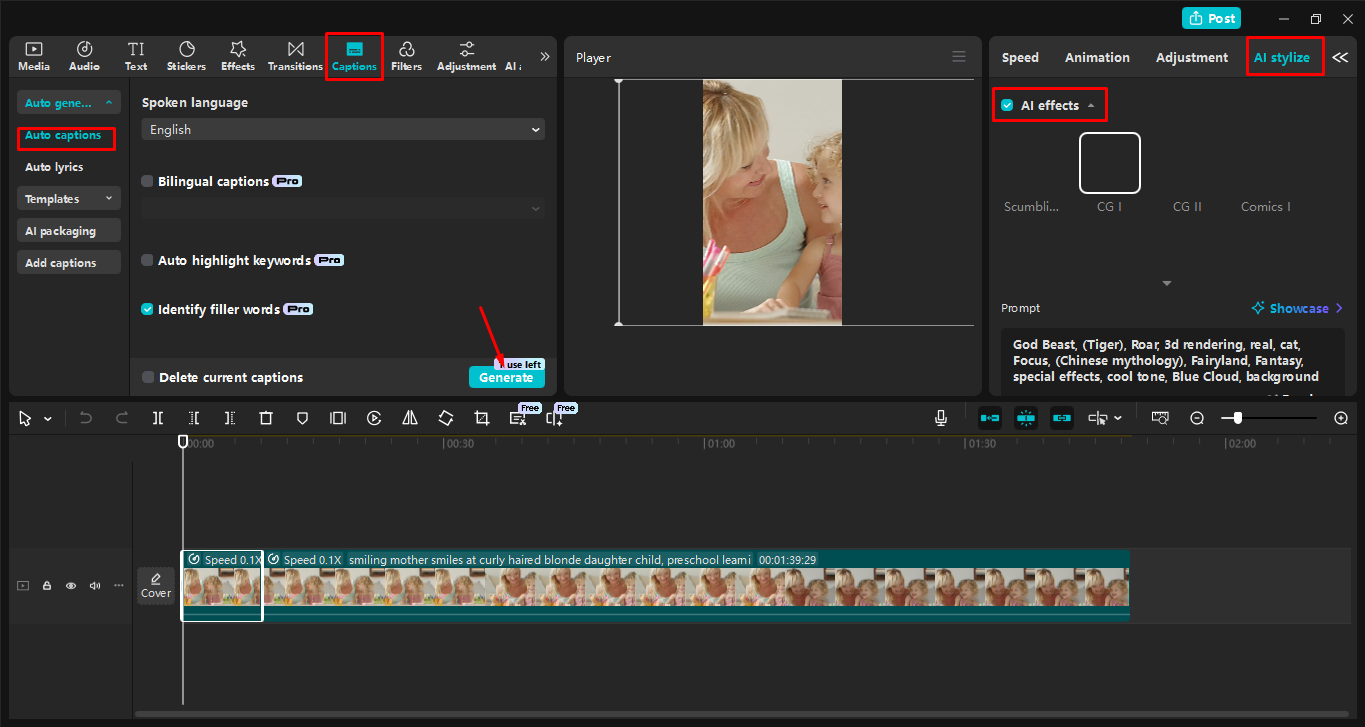
Task: Select the Crop tool in timeline toolbar
Action: [482, 418]
